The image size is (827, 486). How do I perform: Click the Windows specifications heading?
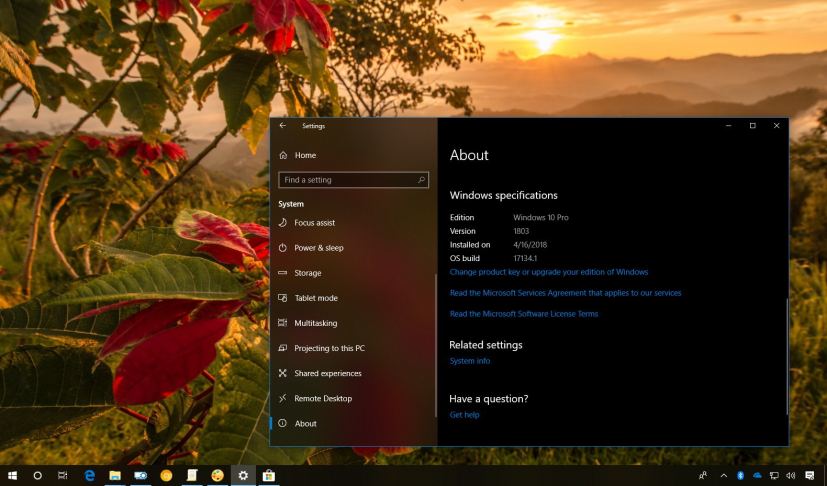pyautogui.click(x=504, y=195)
